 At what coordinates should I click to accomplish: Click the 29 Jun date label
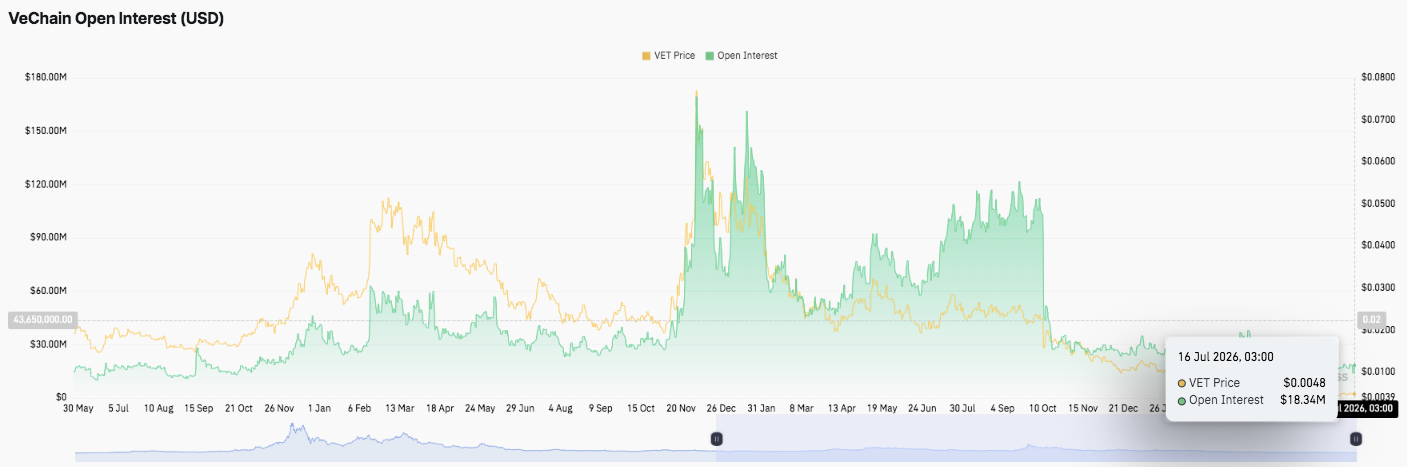click(521, 408)
